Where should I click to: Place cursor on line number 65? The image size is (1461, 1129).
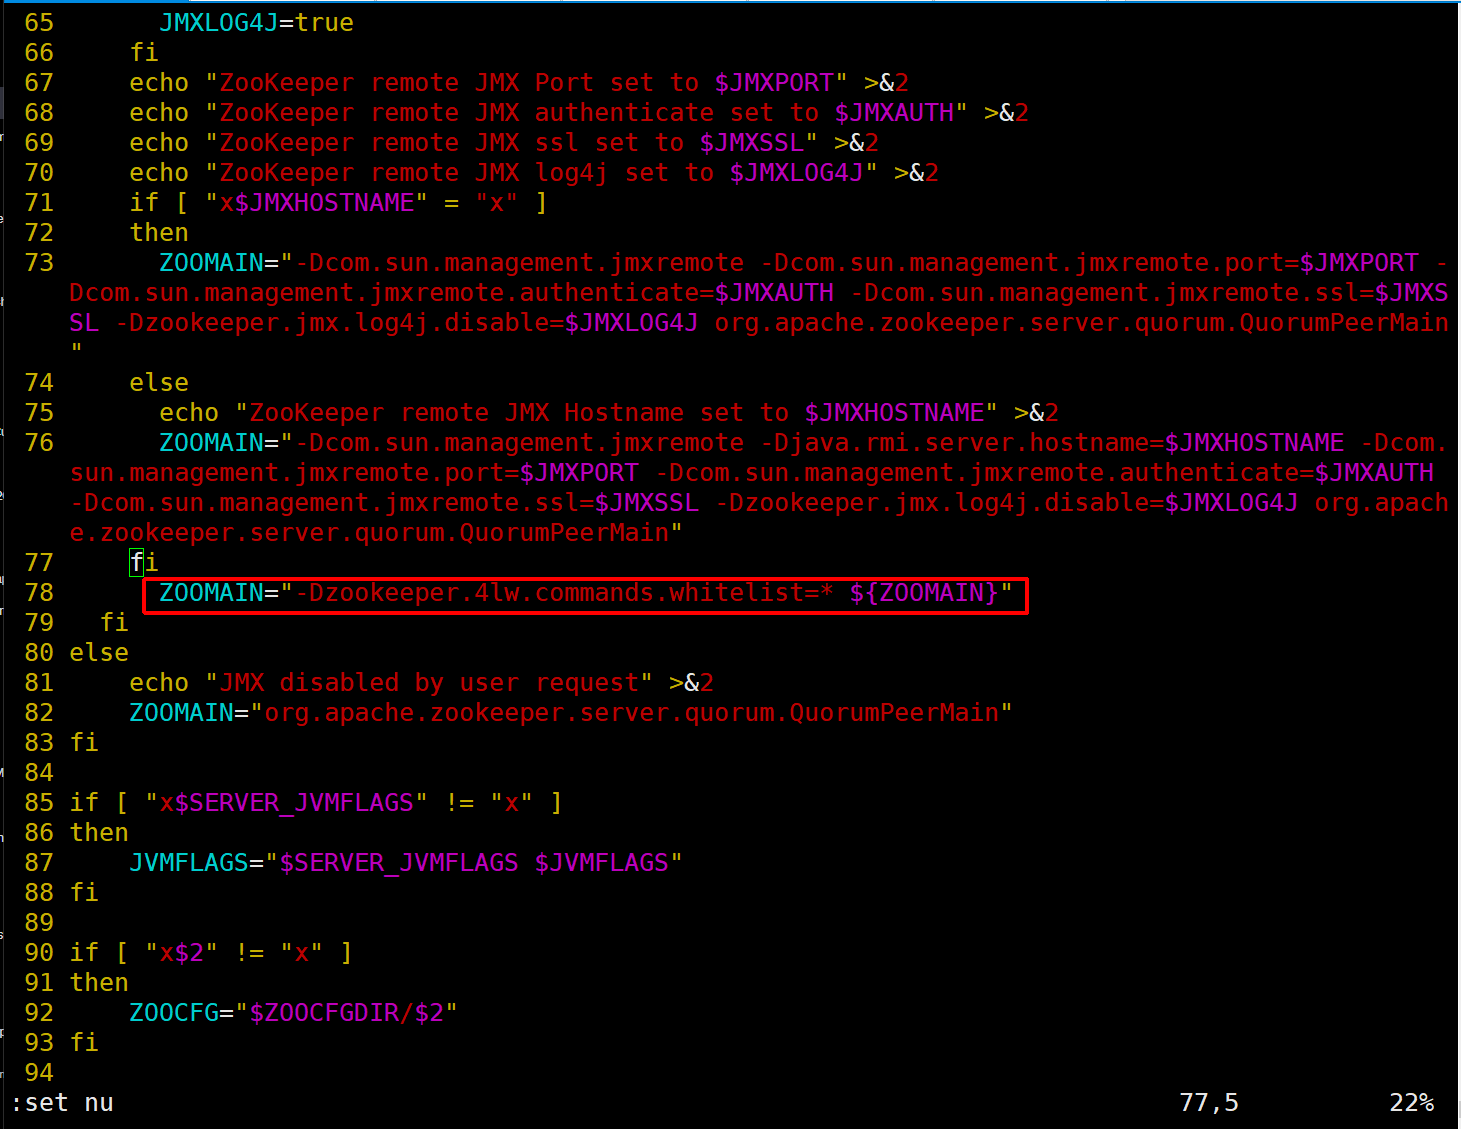(x=39, y=23)
